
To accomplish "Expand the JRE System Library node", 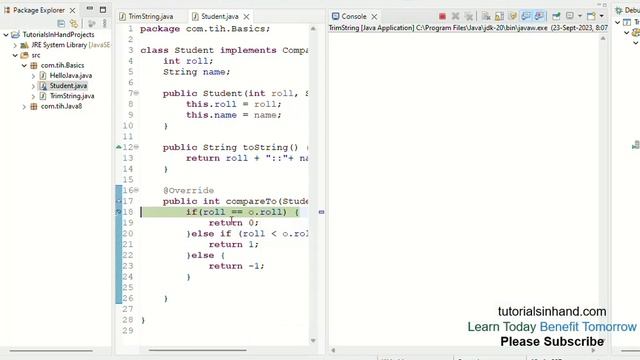I will (x=15, y=45).
